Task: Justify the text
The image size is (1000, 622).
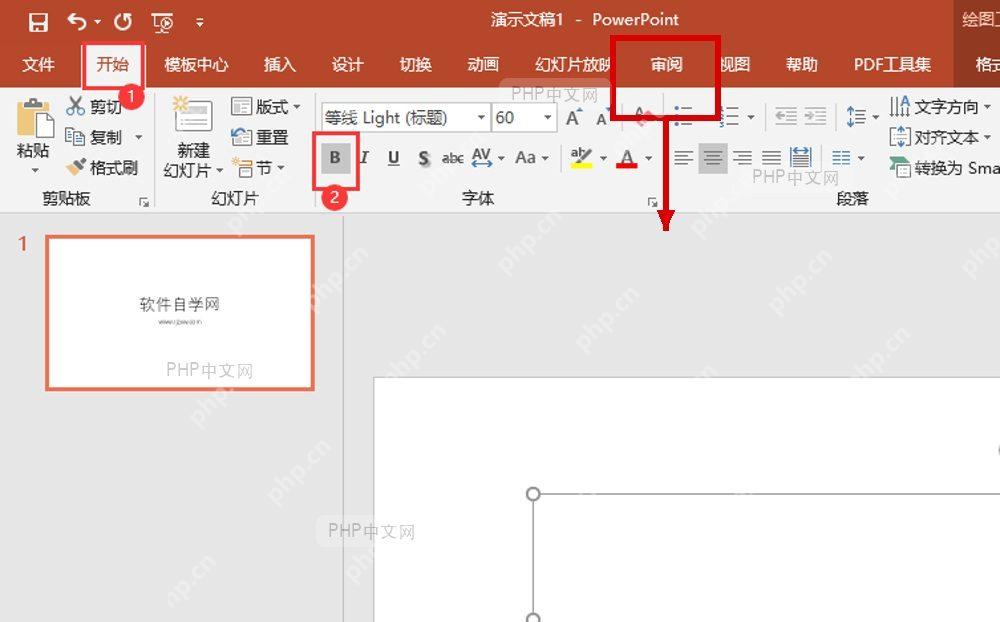Action: click(771, 158)
